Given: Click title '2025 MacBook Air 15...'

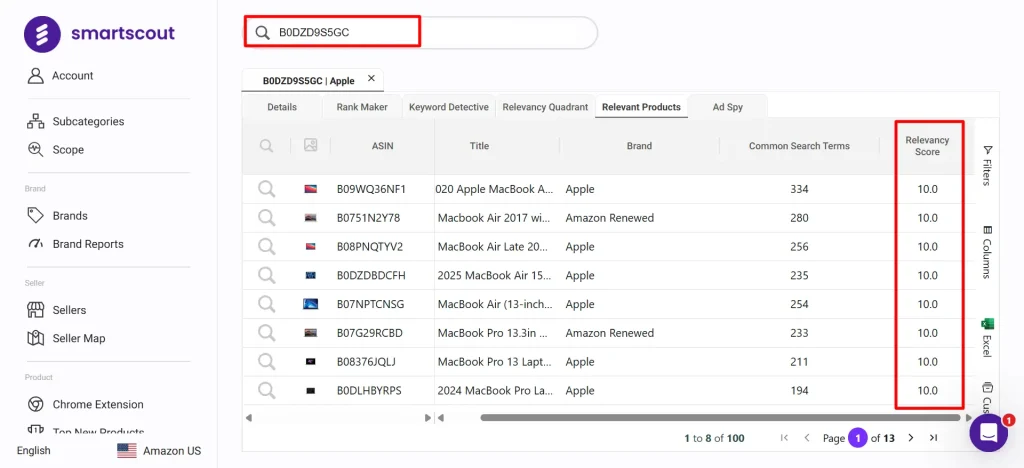Looking at the screenshot, I should point(496,275).
